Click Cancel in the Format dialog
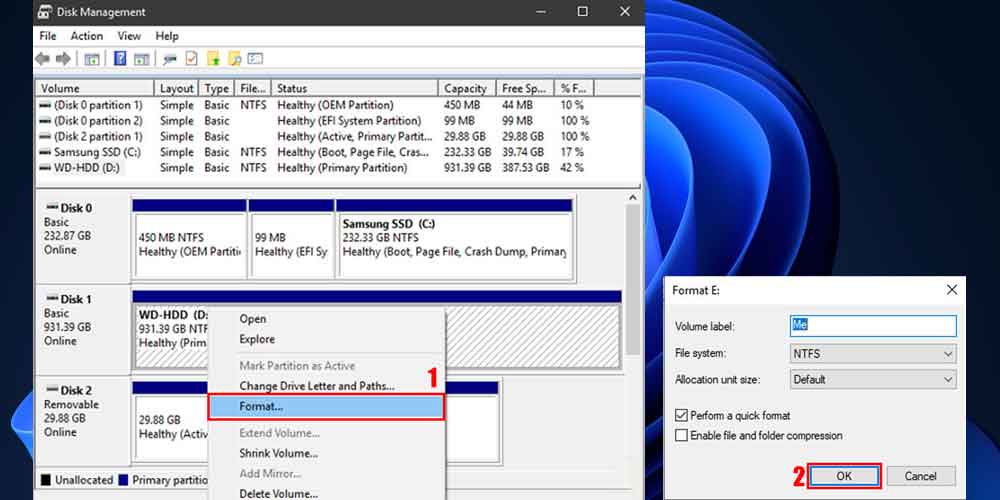The width and height of the screenshot is (1000, 500). [x=921, y=476]
